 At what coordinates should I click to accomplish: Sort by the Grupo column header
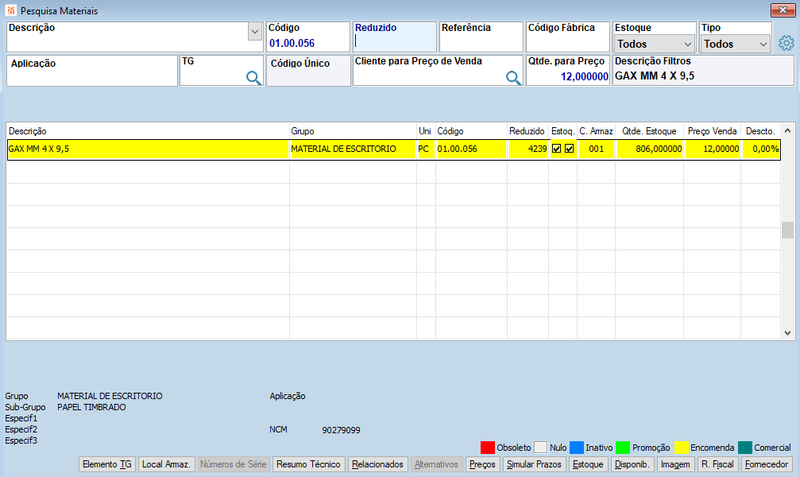tap(353, 131)
